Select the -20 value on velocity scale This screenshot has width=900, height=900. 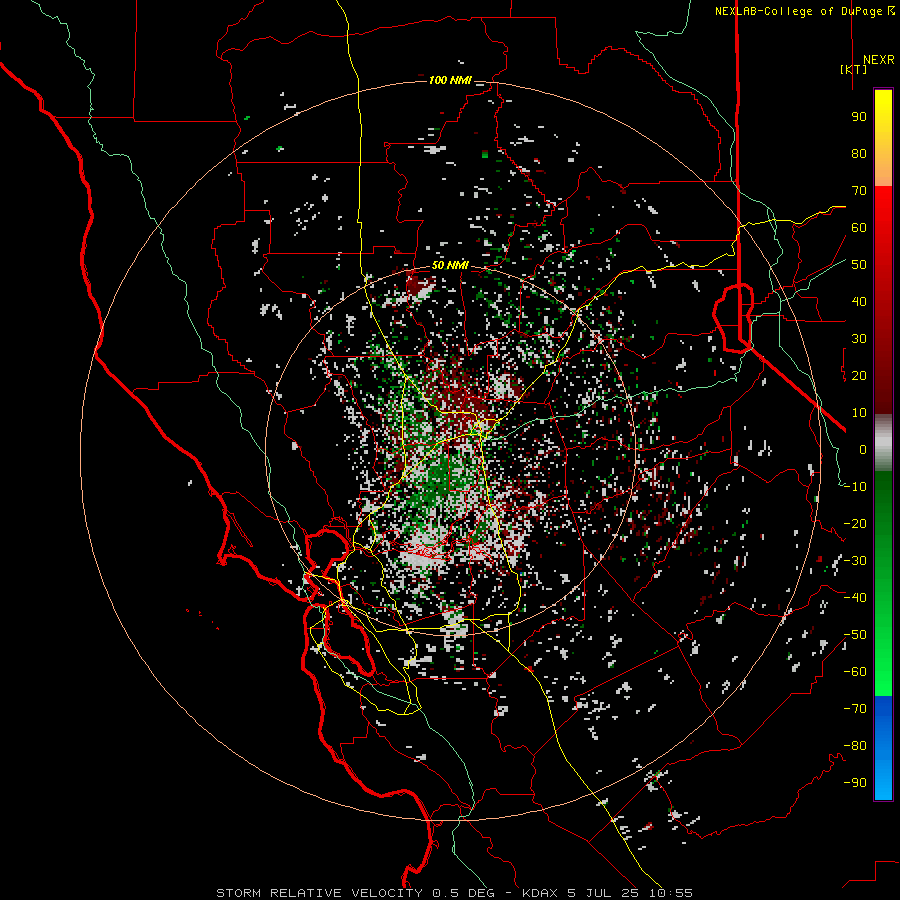click(x=855, y=523)
